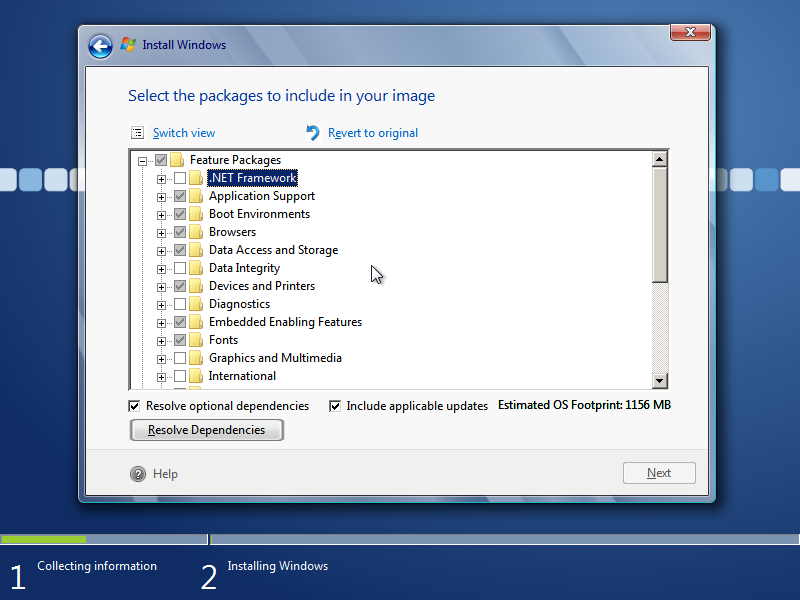The height and width of the screenshot is (600, 800).
Task: Click the Data Access and Storage folder icon
Action: 196,250
